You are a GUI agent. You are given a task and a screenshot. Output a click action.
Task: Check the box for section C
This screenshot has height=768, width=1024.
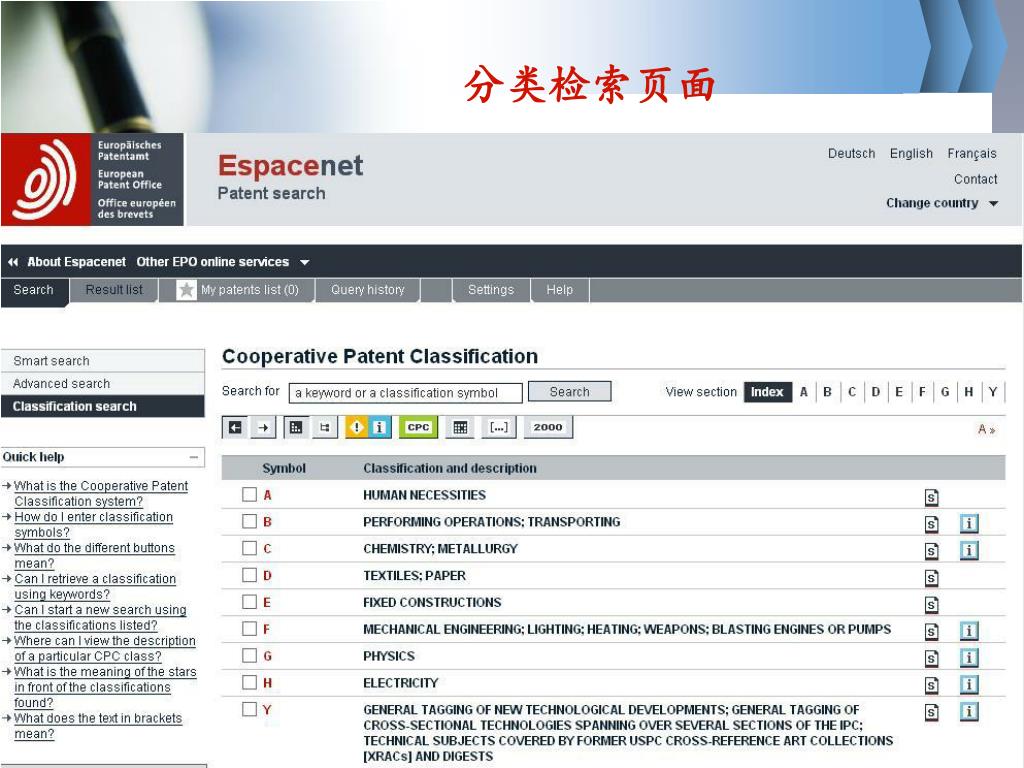pyautogui.click(x=249, y=548)
